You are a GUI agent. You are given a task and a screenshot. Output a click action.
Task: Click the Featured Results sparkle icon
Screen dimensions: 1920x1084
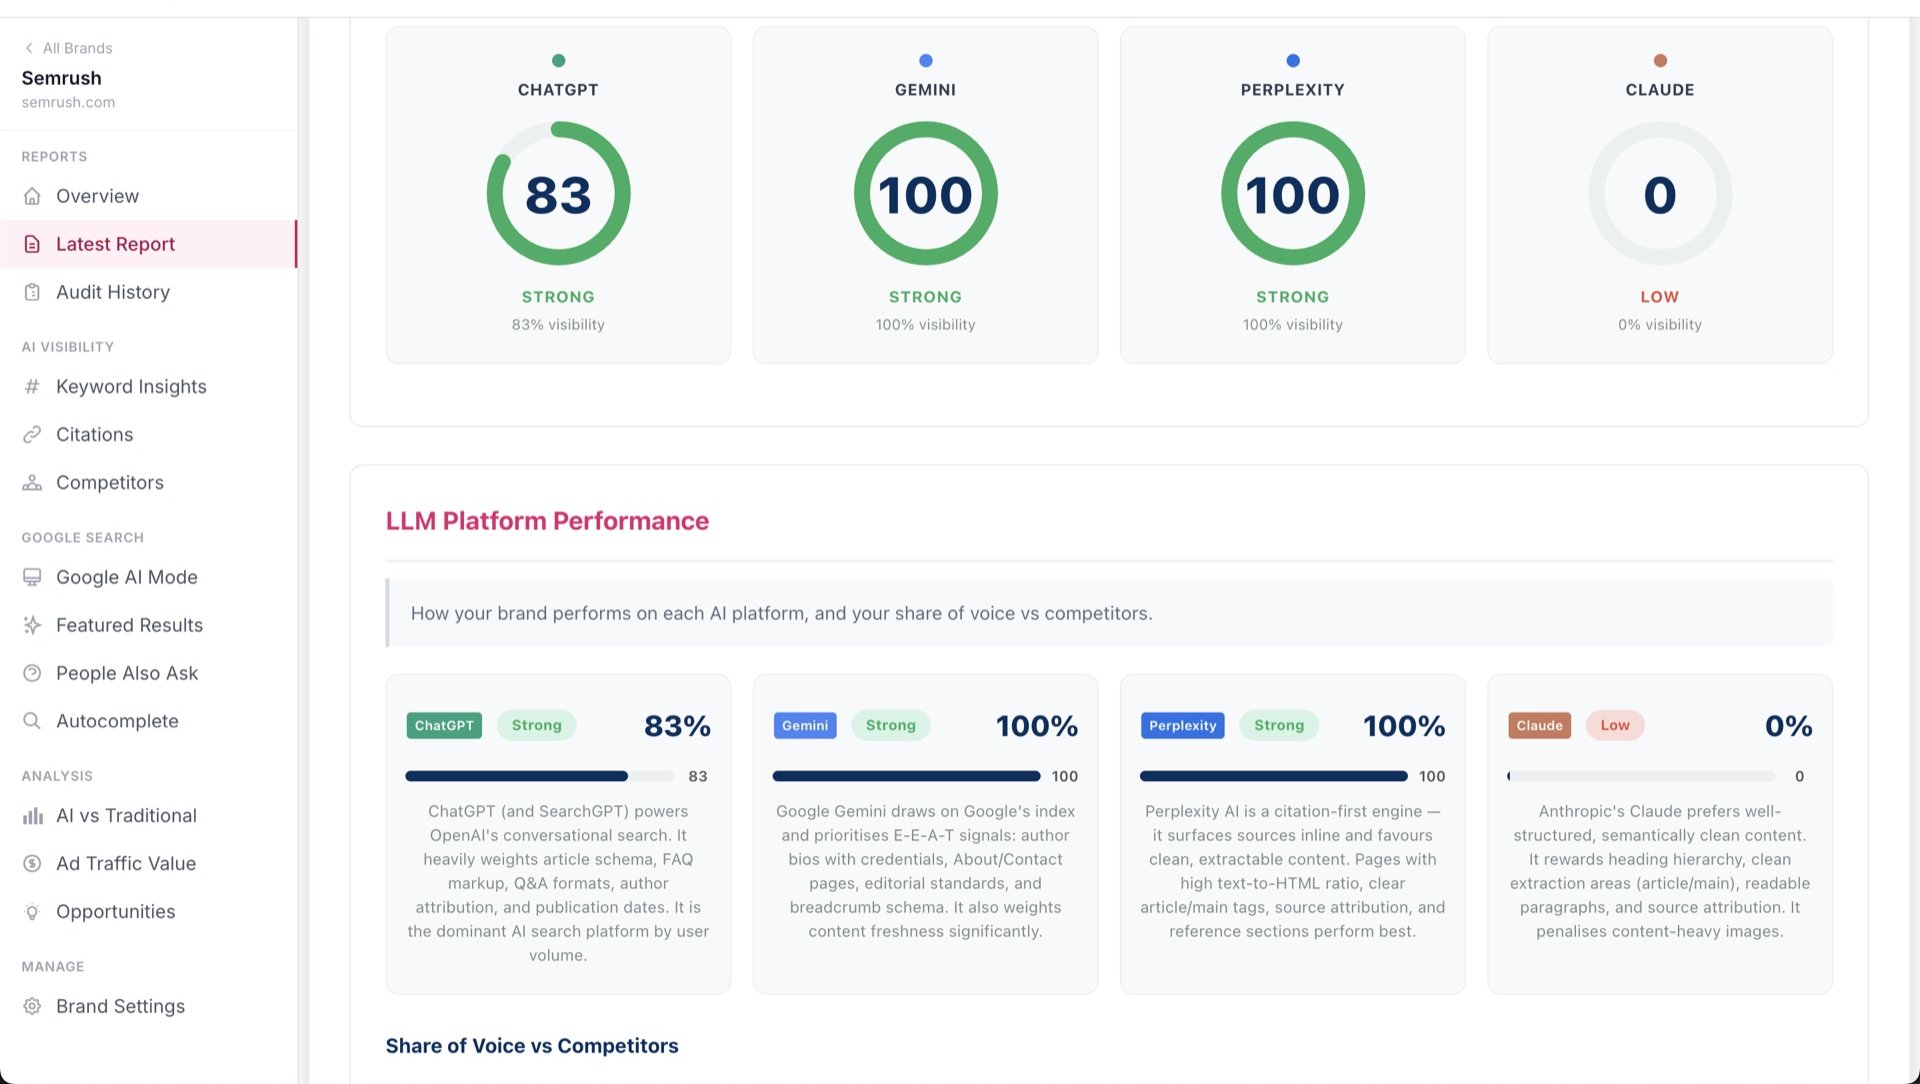pos(32,625)
